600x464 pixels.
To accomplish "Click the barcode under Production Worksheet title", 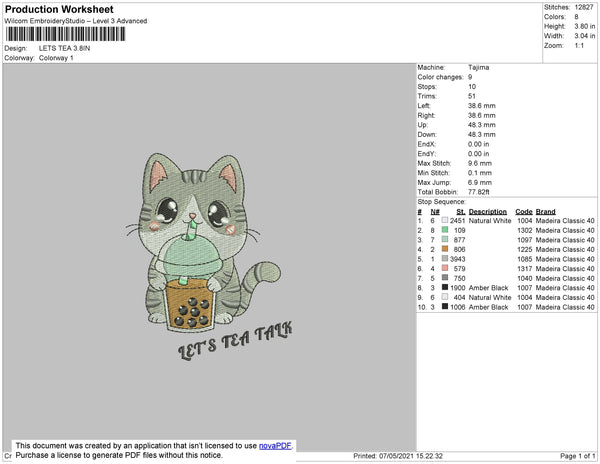I will click(x=65, y=34).
